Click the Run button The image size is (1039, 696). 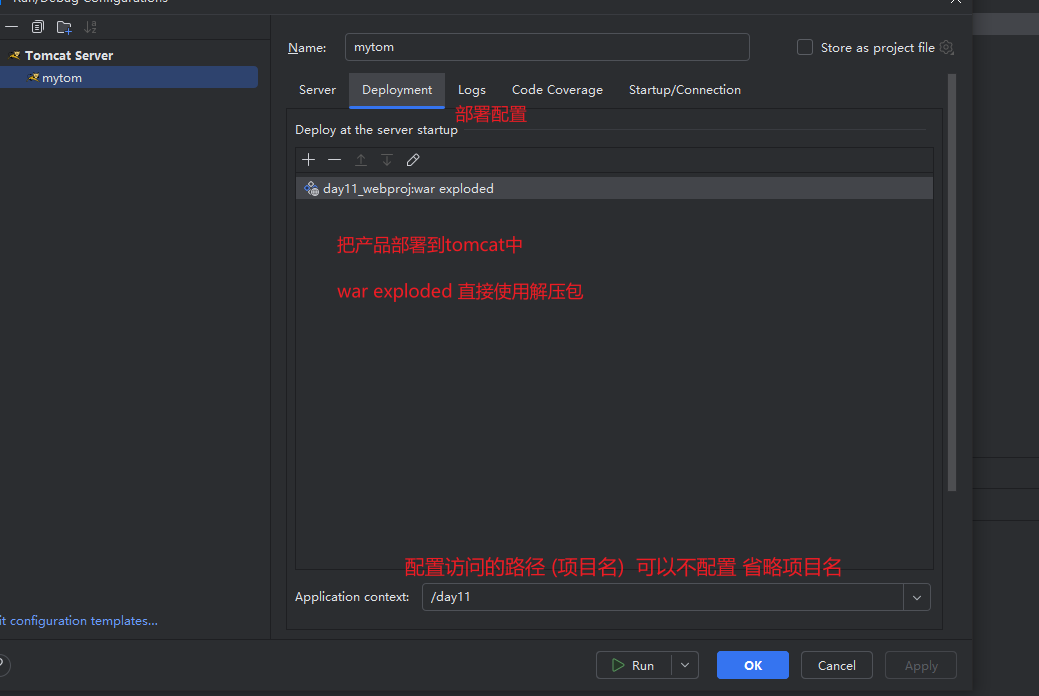[x=633, y=665]
